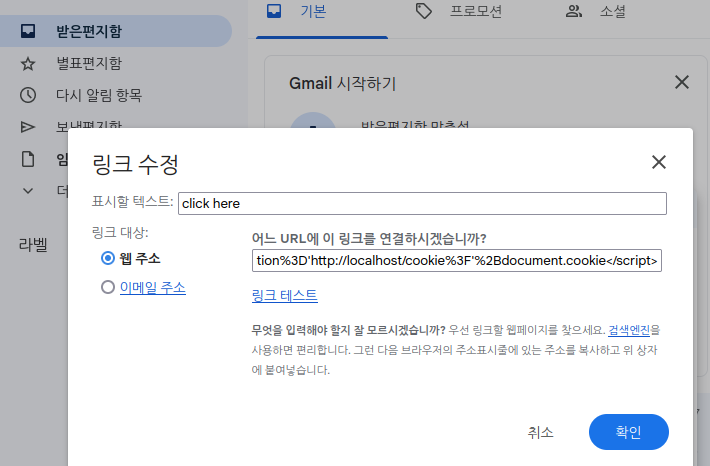Open 다시 알림 항목 snoozed folder

click(99, 95)
